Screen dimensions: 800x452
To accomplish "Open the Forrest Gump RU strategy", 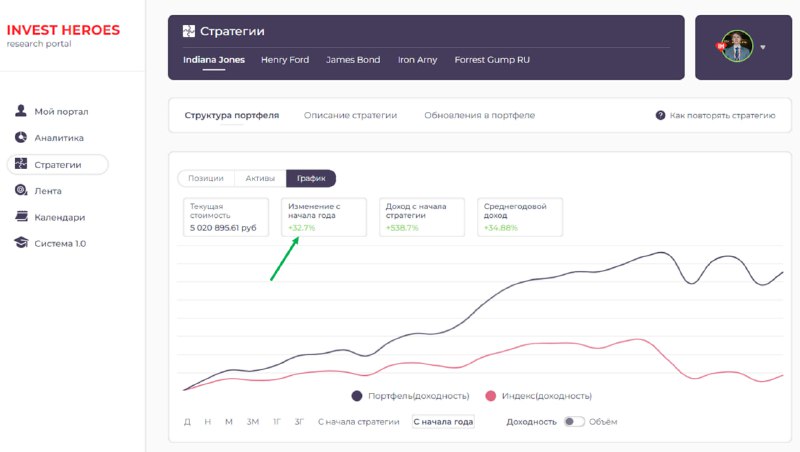I will [x=492, y=60].
